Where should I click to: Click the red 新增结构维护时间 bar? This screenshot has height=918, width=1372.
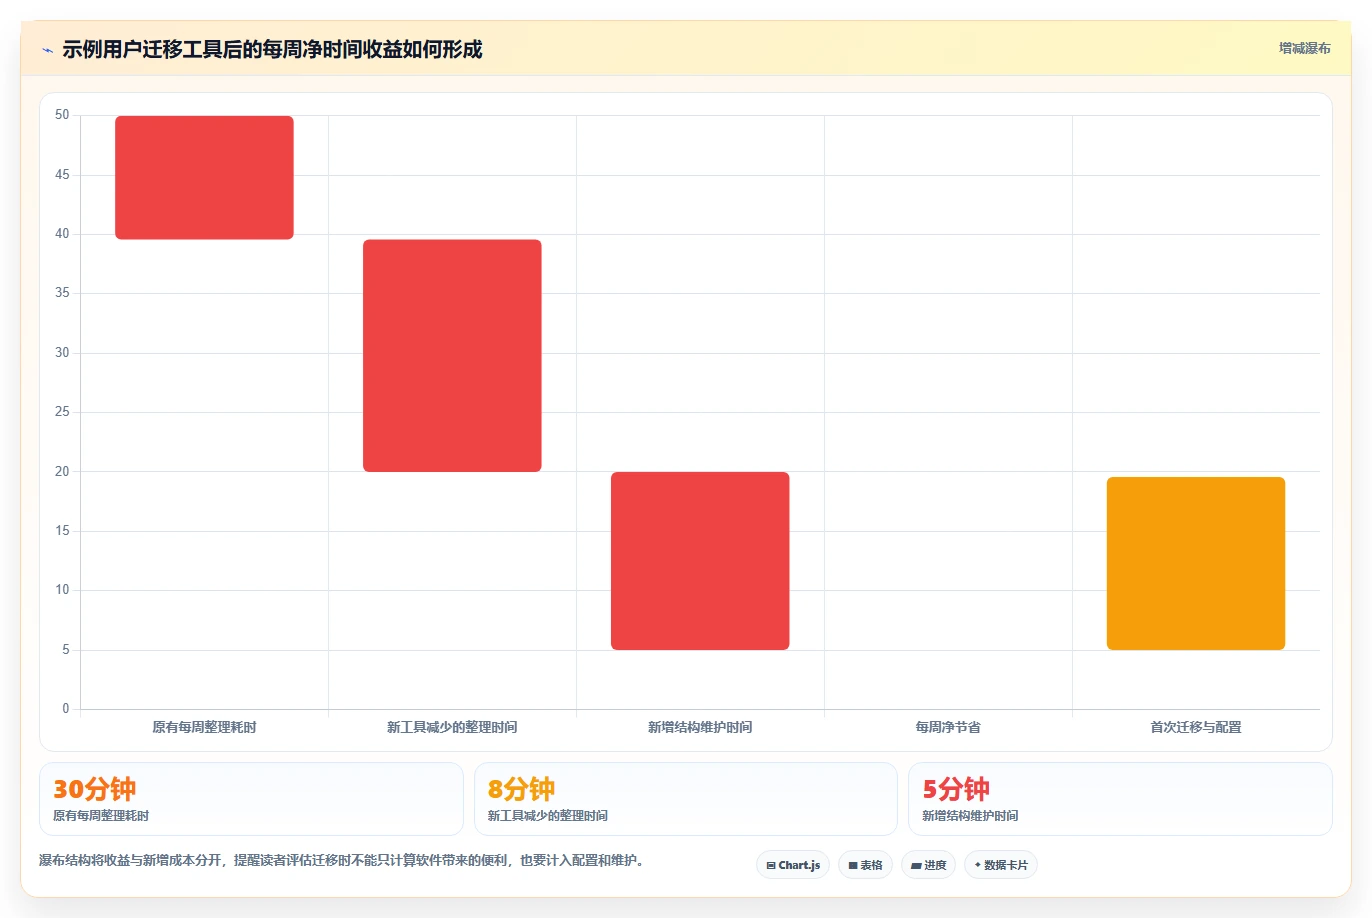tap(700, 561)
